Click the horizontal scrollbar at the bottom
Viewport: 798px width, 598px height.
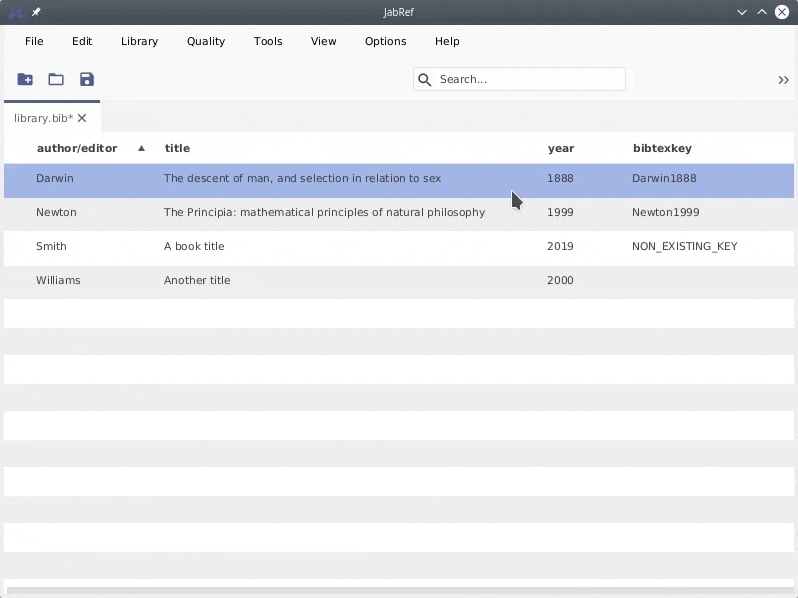(399, 592)
